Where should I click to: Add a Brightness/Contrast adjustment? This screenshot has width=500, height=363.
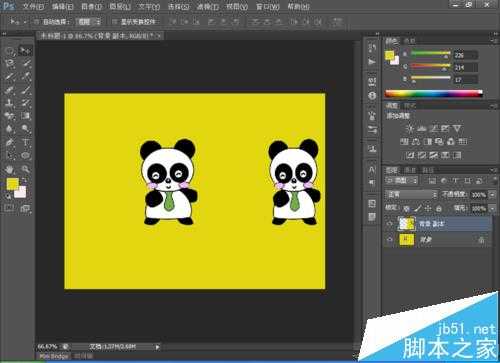pyautogui.click(x=410, y=129)
